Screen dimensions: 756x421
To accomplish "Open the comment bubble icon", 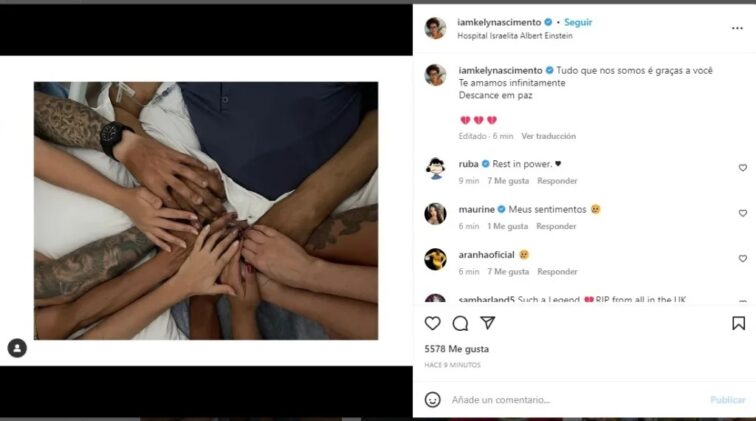I will click(460, 323).
